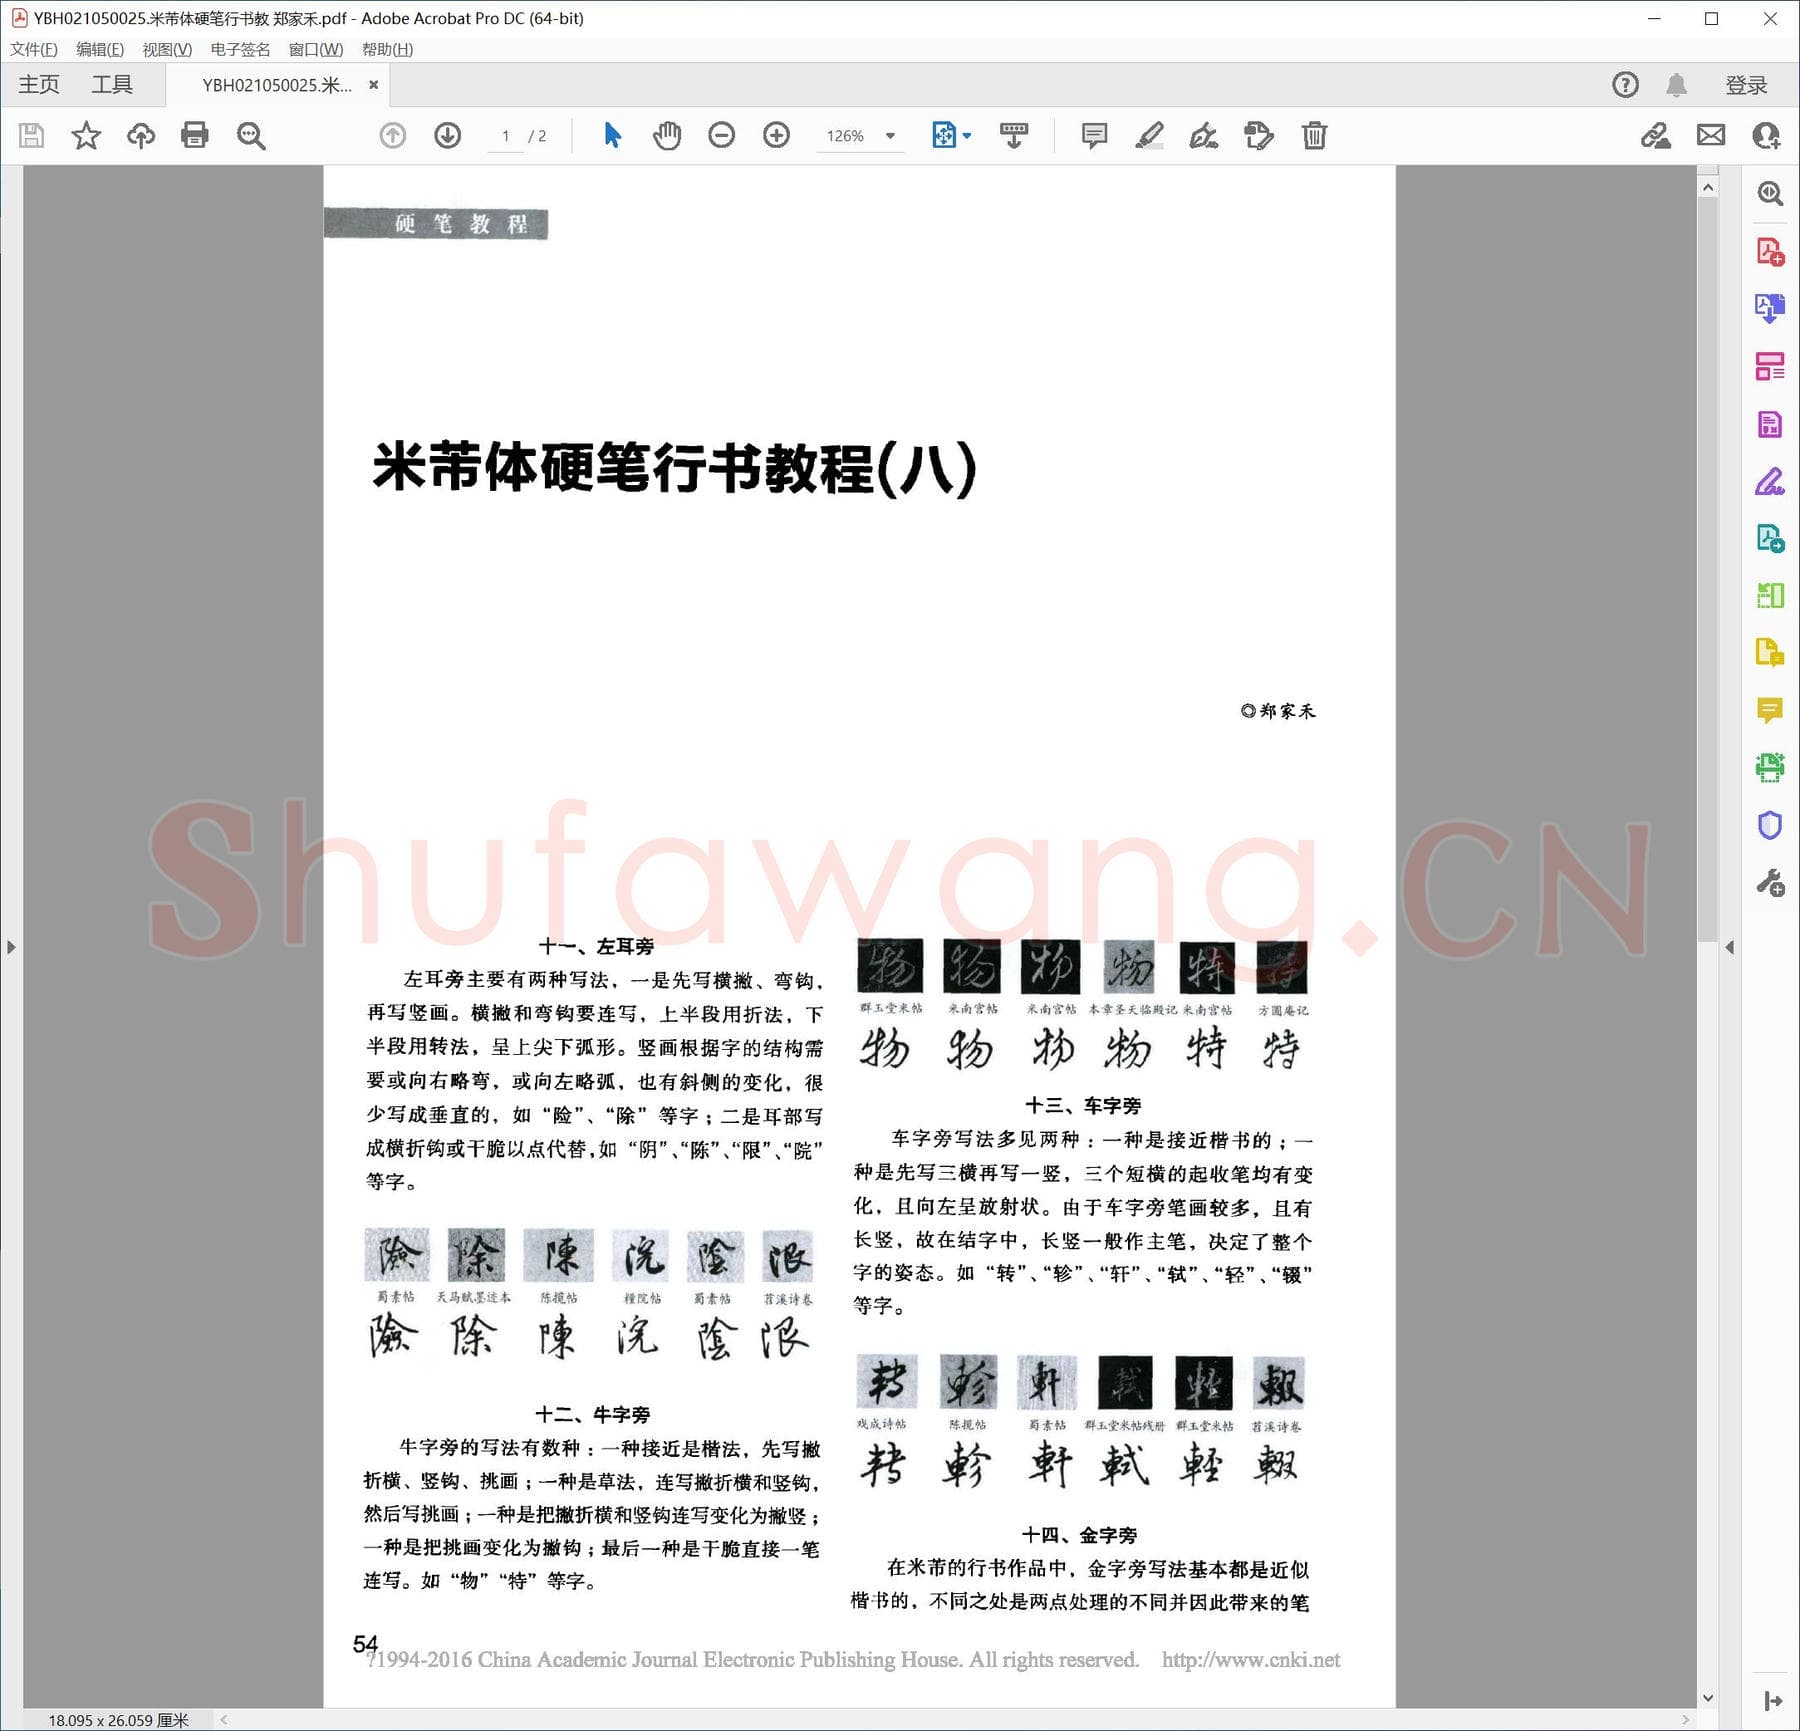Open the Organize Pages tool in sidebar

tap(1770, 366)
